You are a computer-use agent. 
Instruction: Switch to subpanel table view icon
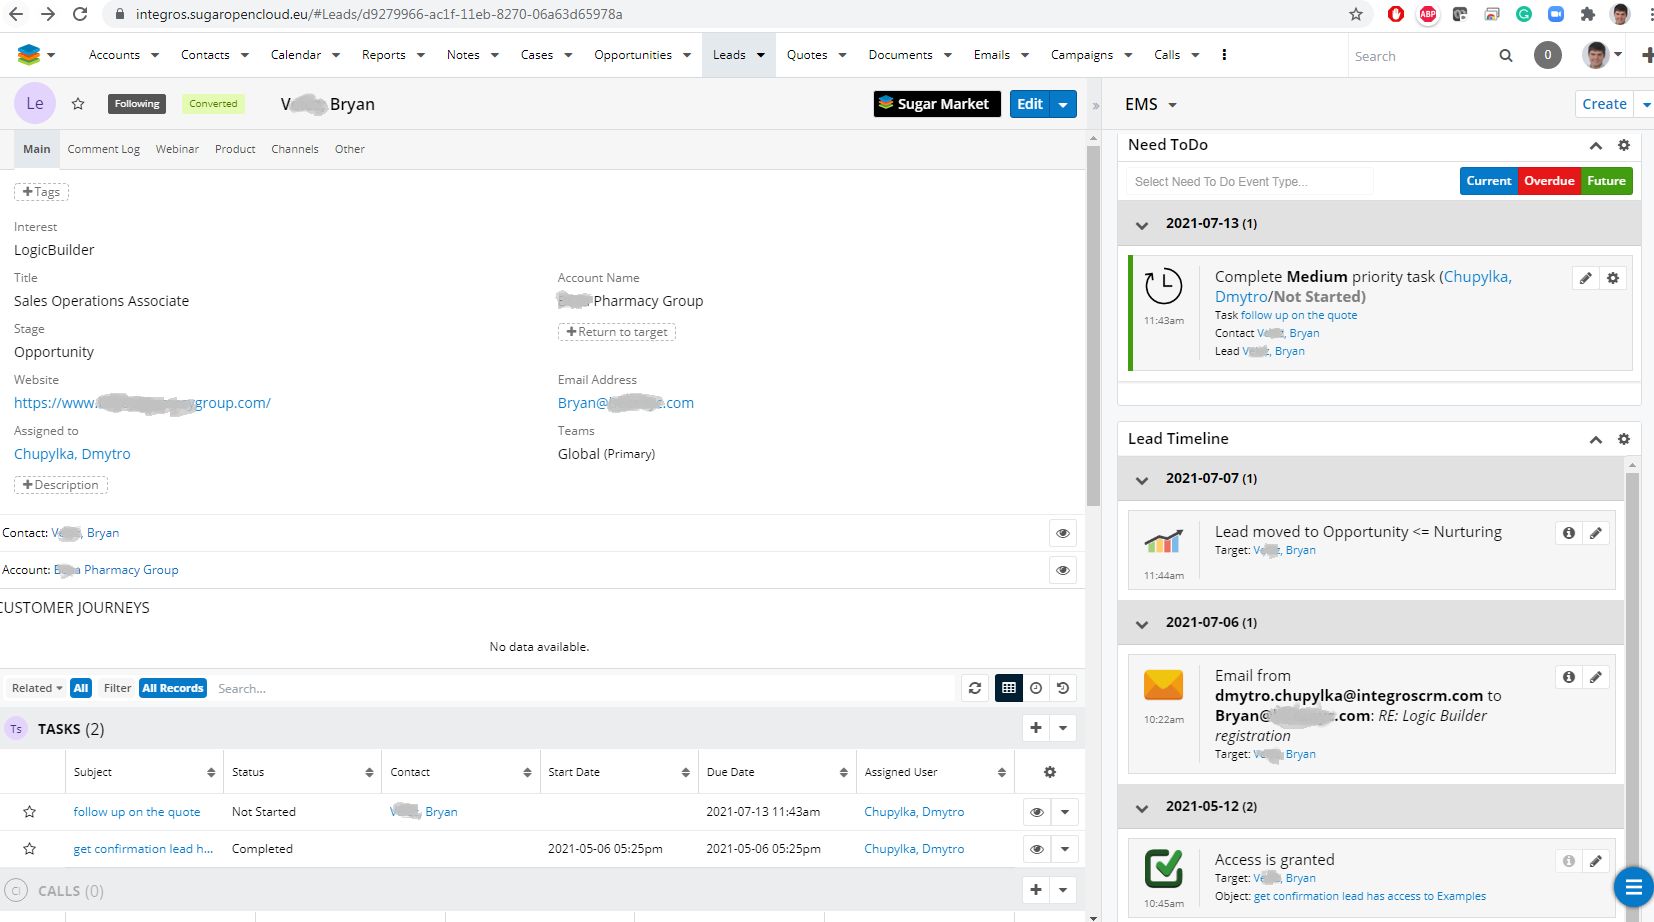click(1009, 688)
